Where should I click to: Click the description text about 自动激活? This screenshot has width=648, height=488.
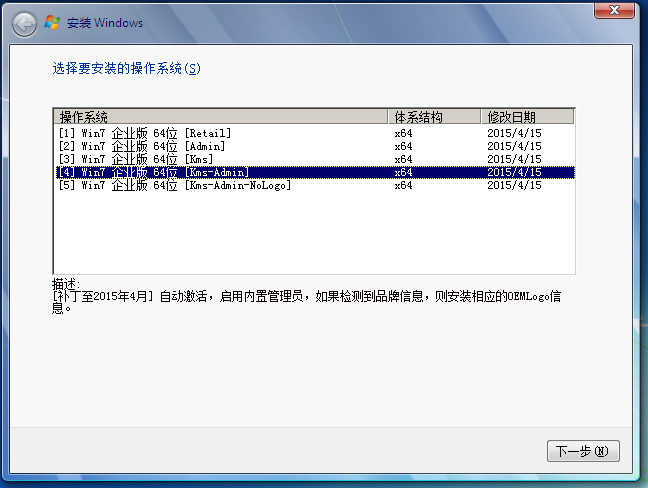pyautogui.click(x=300, y=297)
